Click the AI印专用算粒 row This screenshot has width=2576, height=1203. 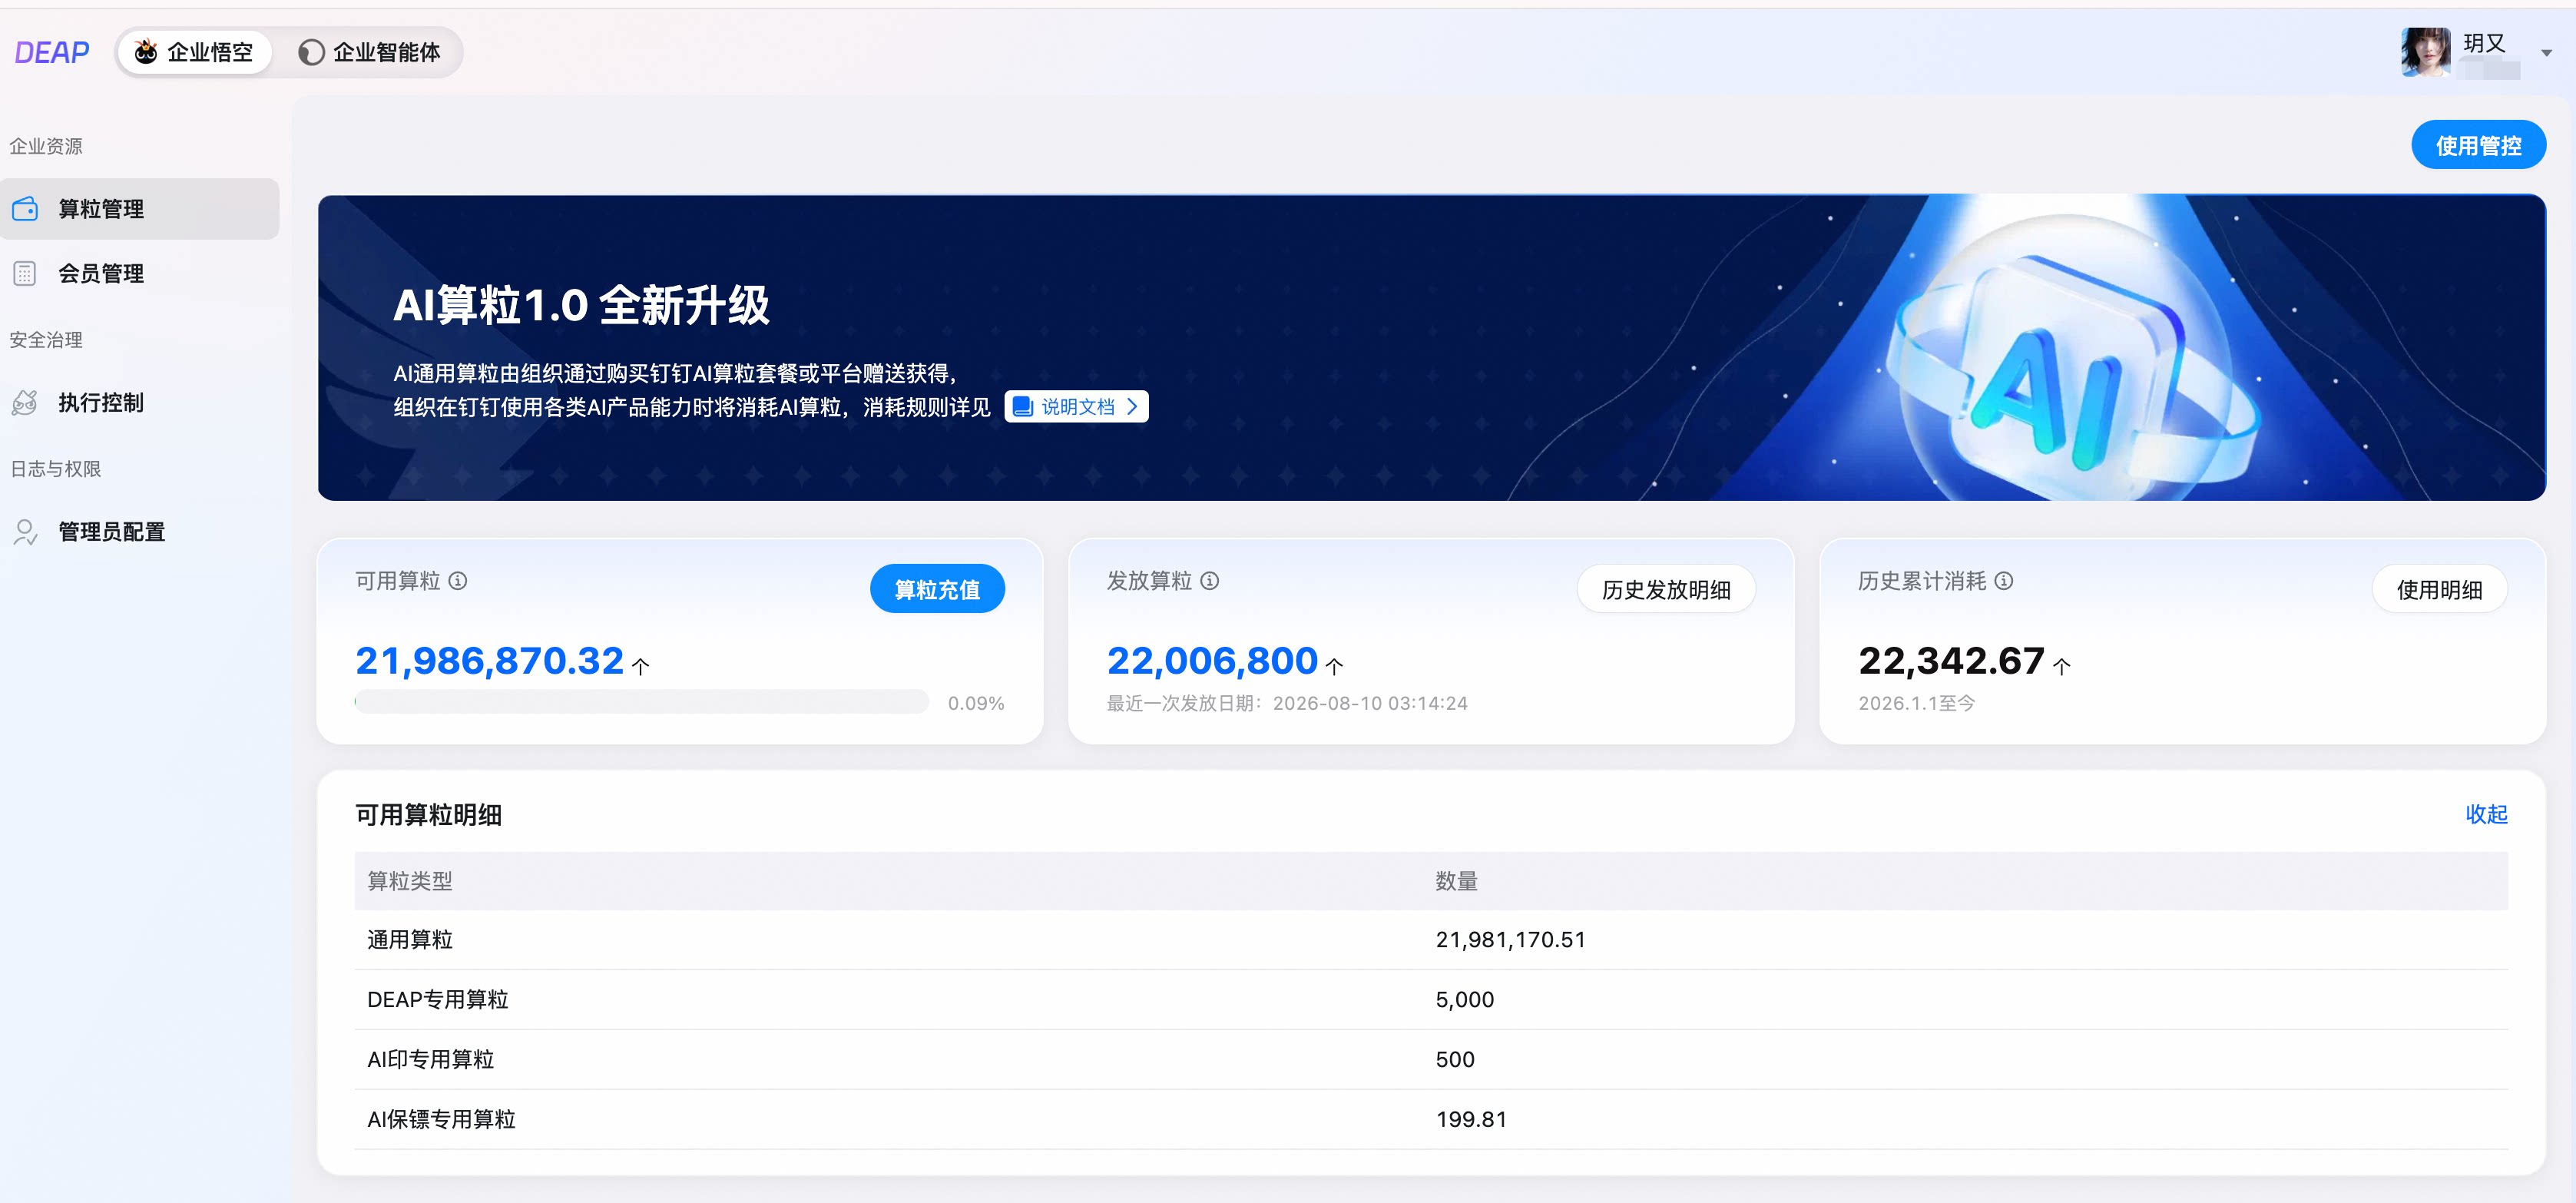(x=1430, y=1060)
